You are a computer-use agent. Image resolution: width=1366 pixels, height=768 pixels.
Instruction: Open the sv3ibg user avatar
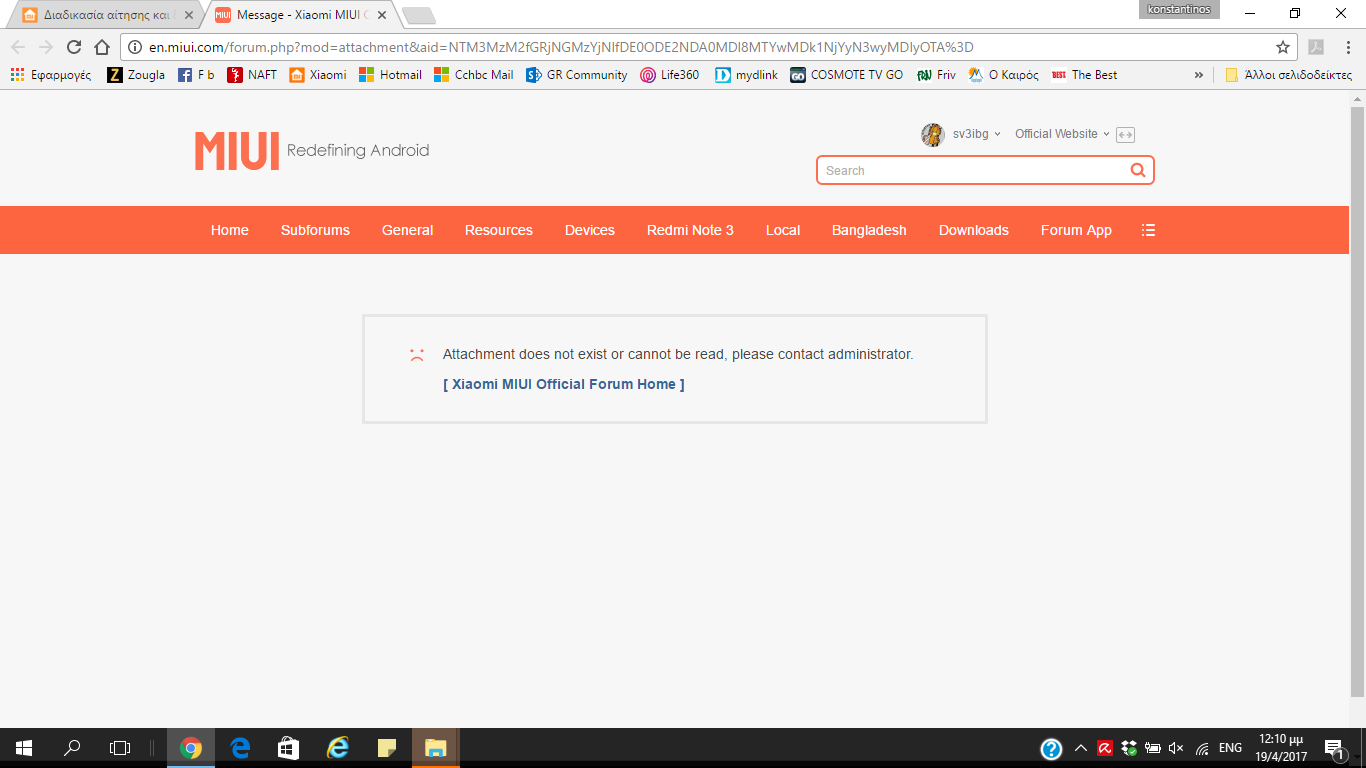932,135
